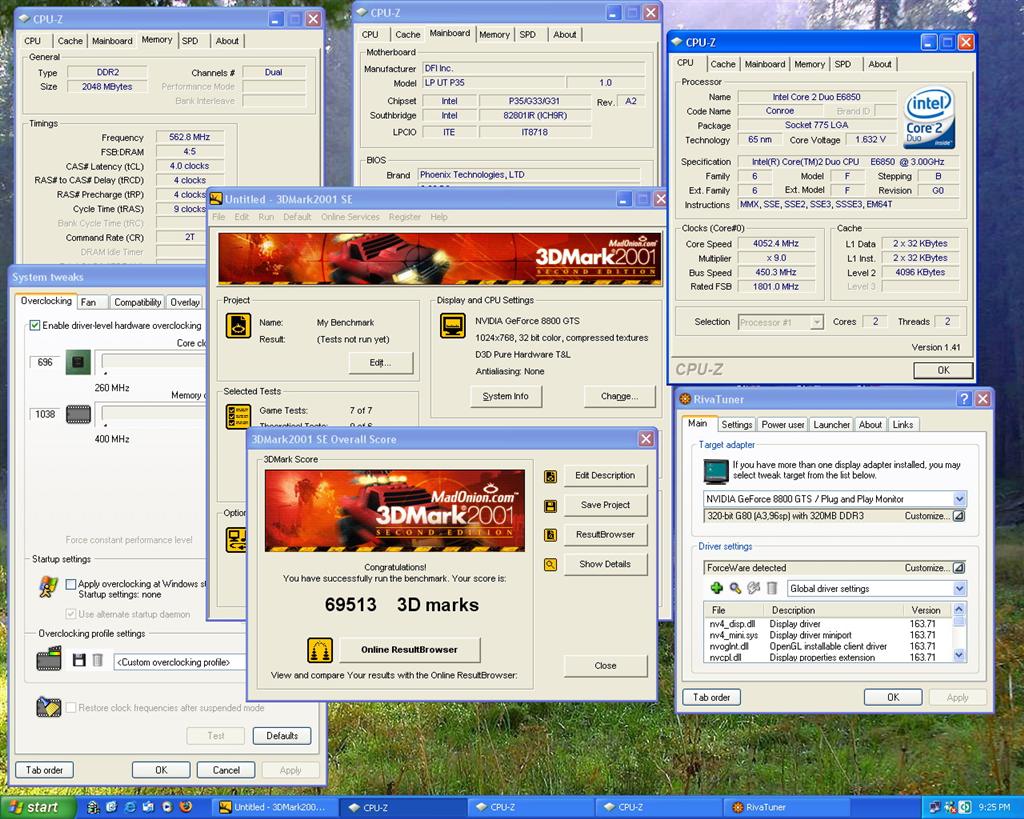The width and height of the screenshot is (1024, 819).
Task: Click the Intel Core 2 Duo logo in CPU-Z
Action: (930, 118)
